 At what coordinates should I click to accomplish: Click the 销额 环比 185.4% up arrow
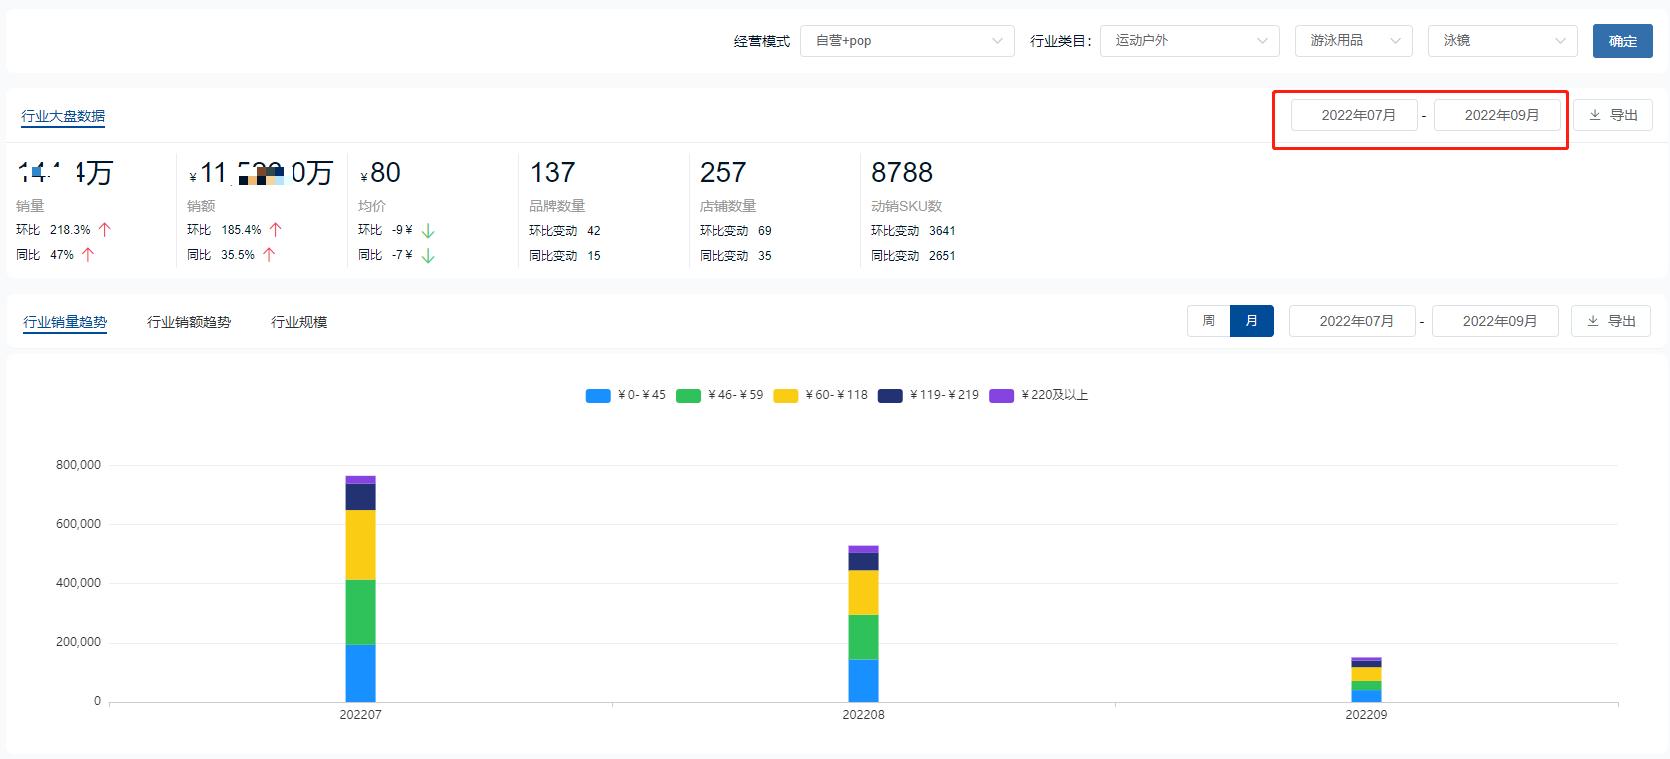(276, 229)
